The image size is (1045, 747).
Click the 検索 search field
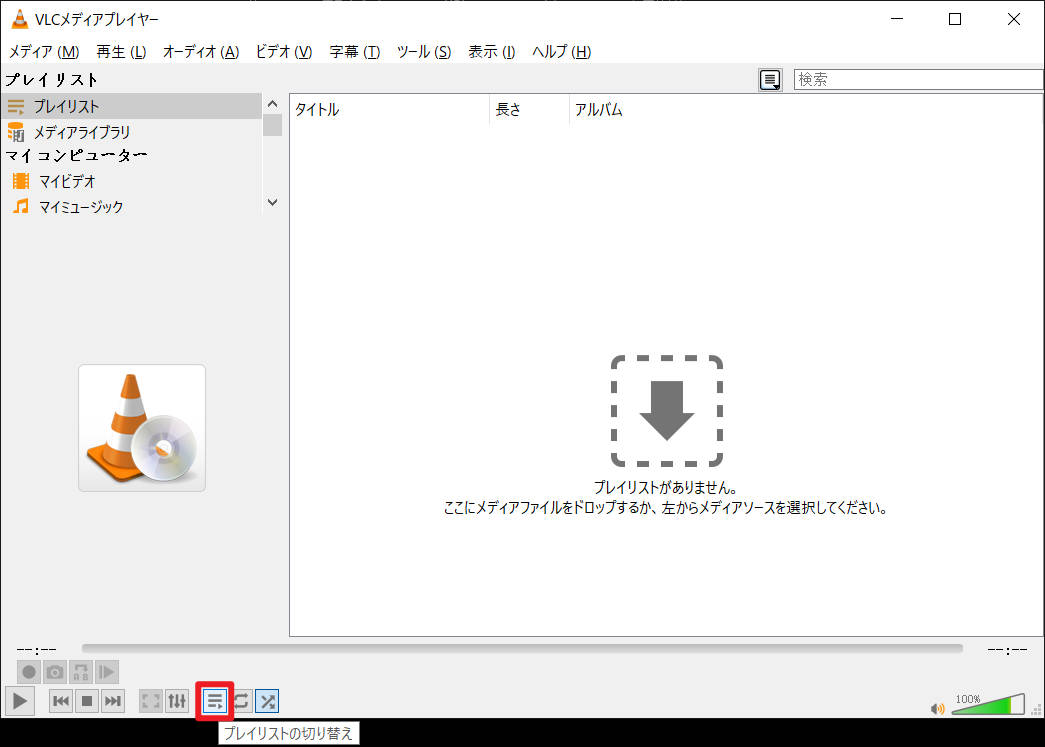918,79
